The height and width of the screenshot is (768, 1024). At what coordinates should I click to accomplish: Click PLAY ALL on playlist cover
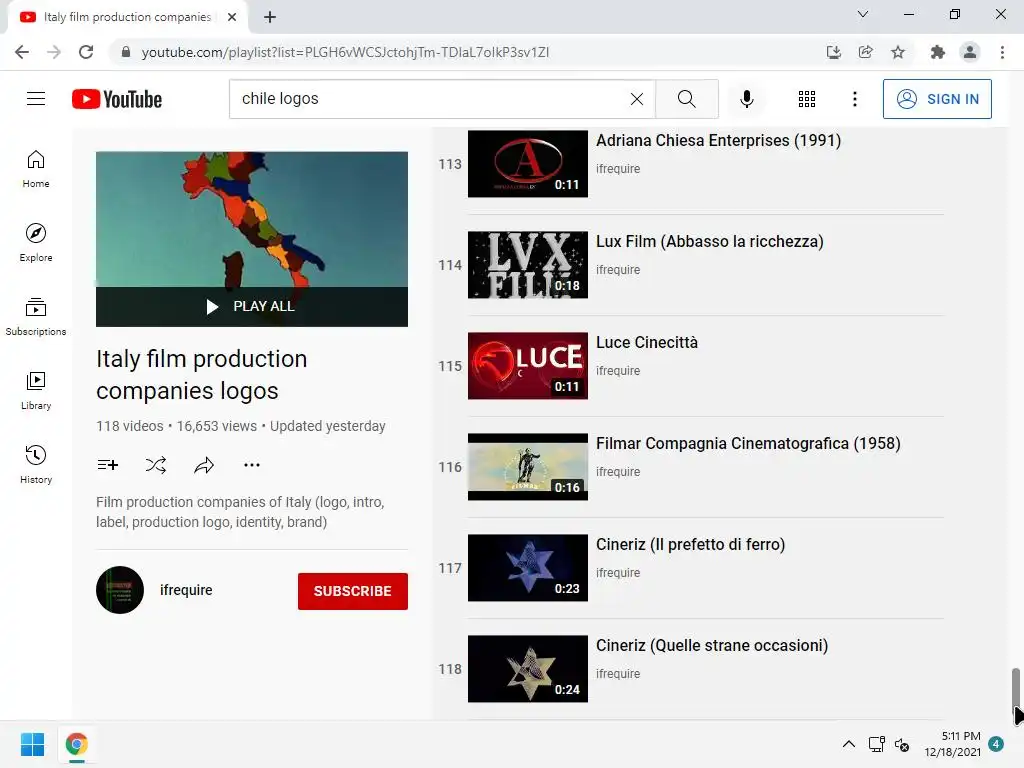click(x=251, y=306)
